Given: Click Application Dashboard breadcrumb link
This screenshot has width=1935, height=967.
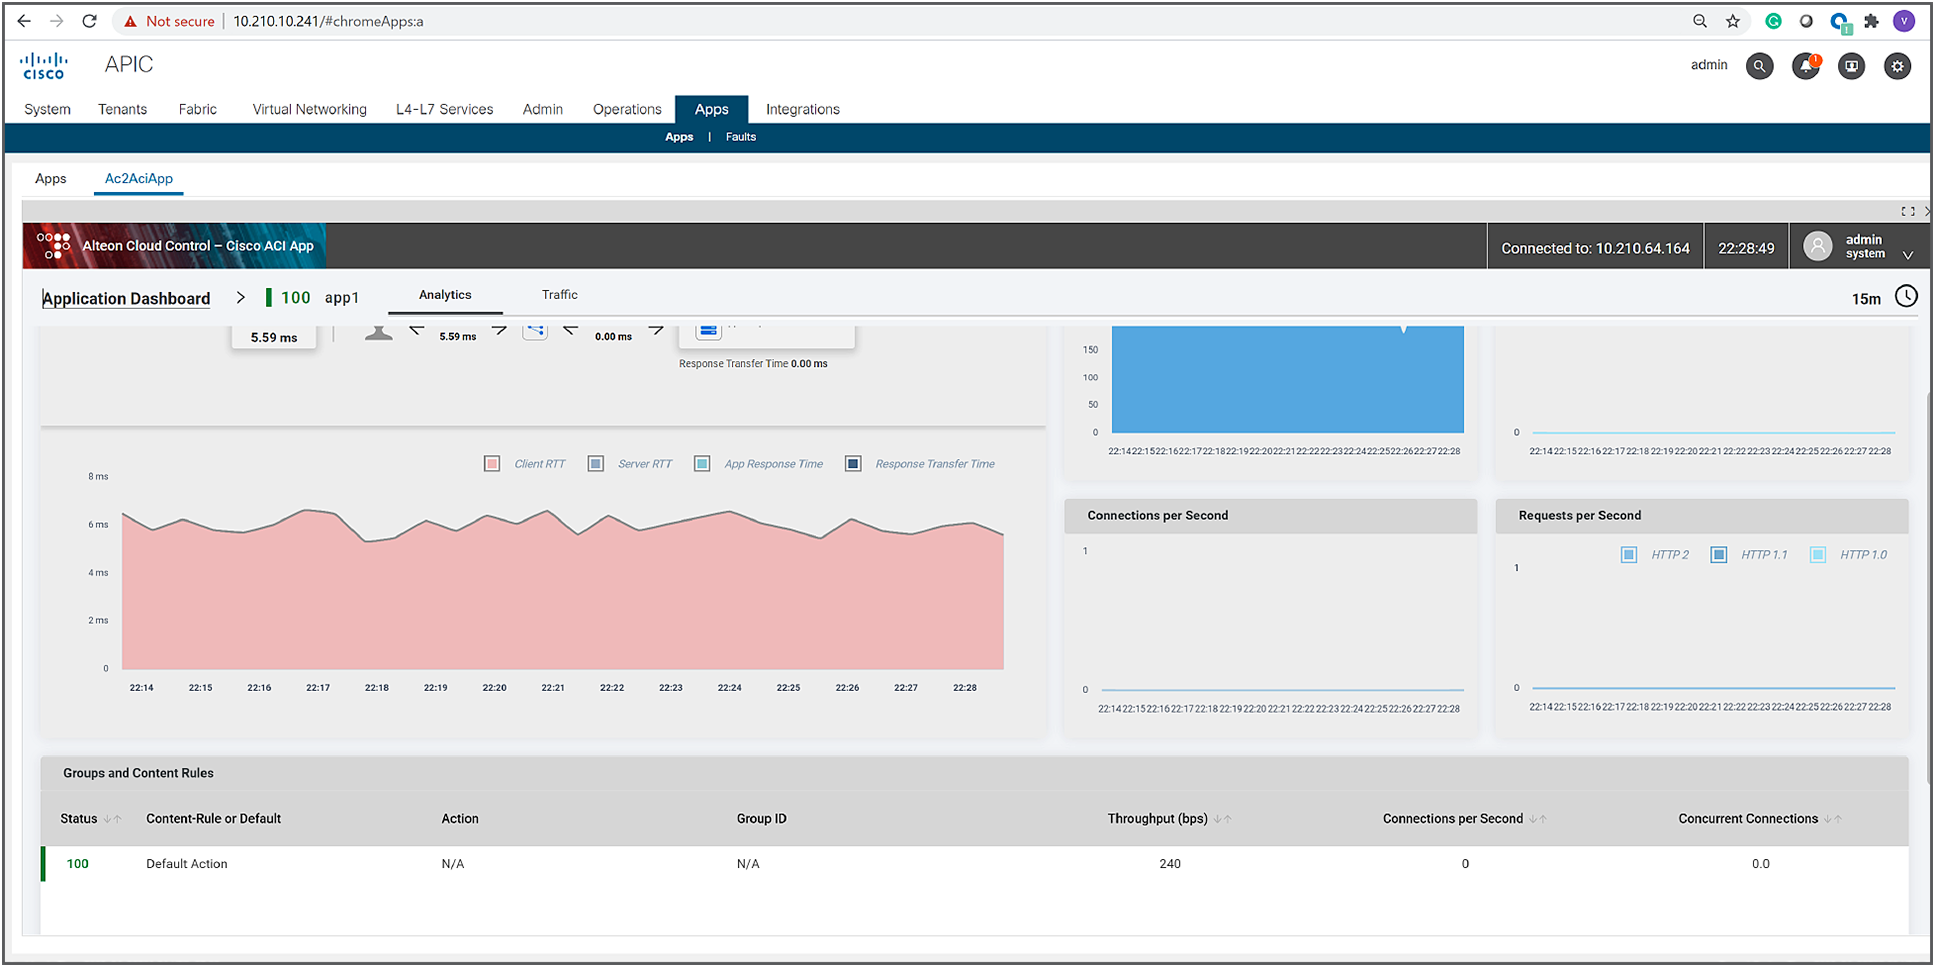Looking at the screenshot, I should pos(126,299).
